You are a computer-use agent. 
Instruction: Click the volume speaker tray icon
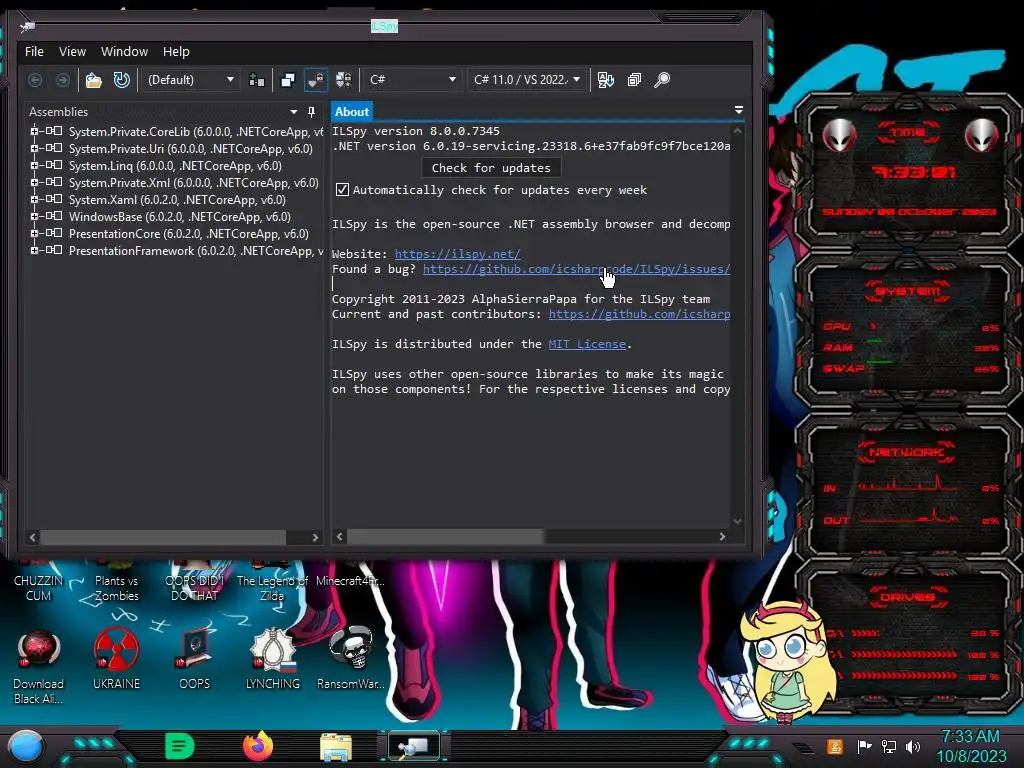coord(914,746)
